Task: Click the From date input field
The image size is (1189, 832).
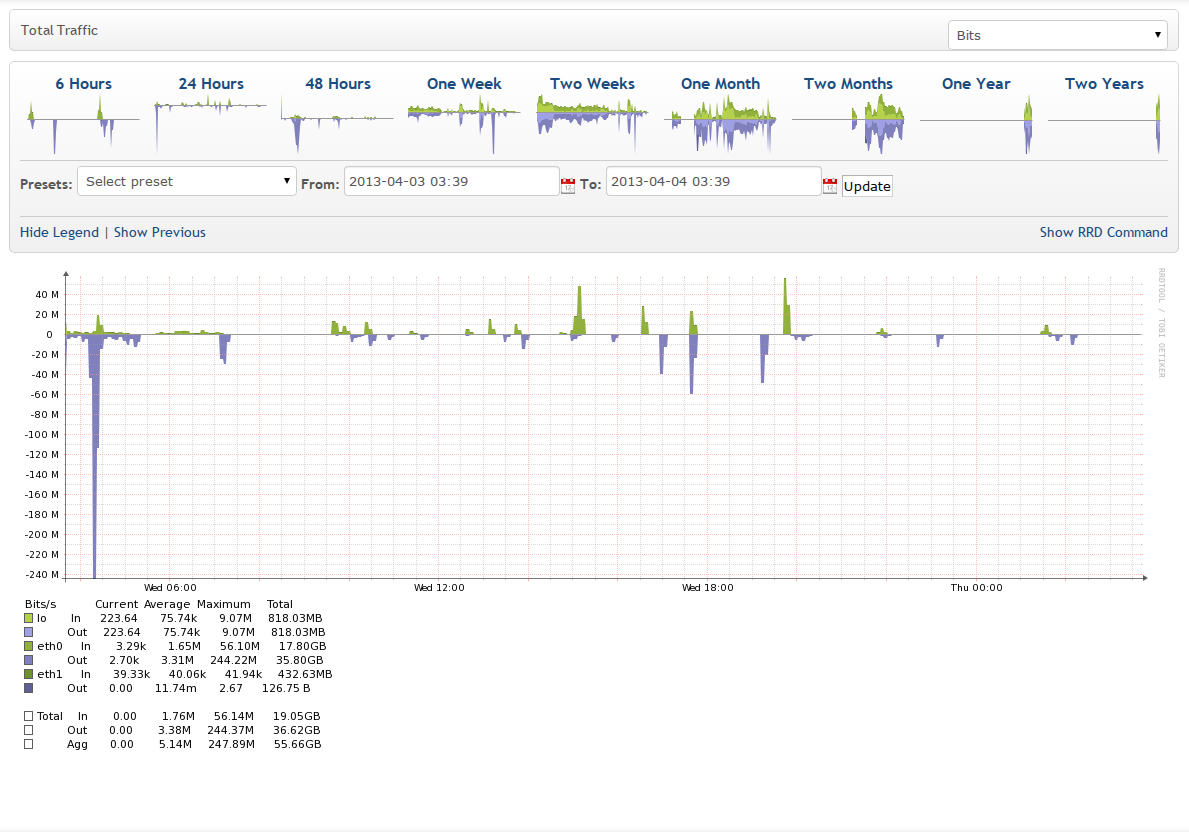Action: (451, 182)
